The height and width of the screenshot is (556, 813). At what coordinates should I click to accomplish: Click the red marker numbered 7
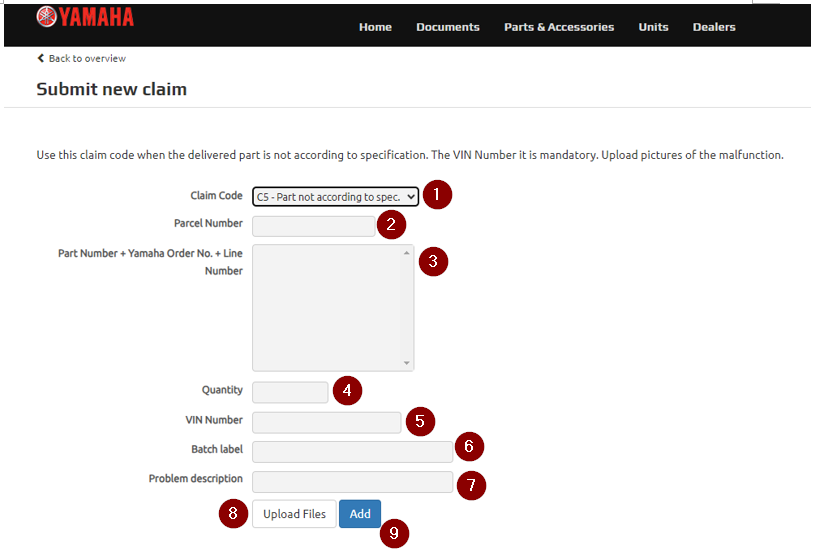point(471,485)
